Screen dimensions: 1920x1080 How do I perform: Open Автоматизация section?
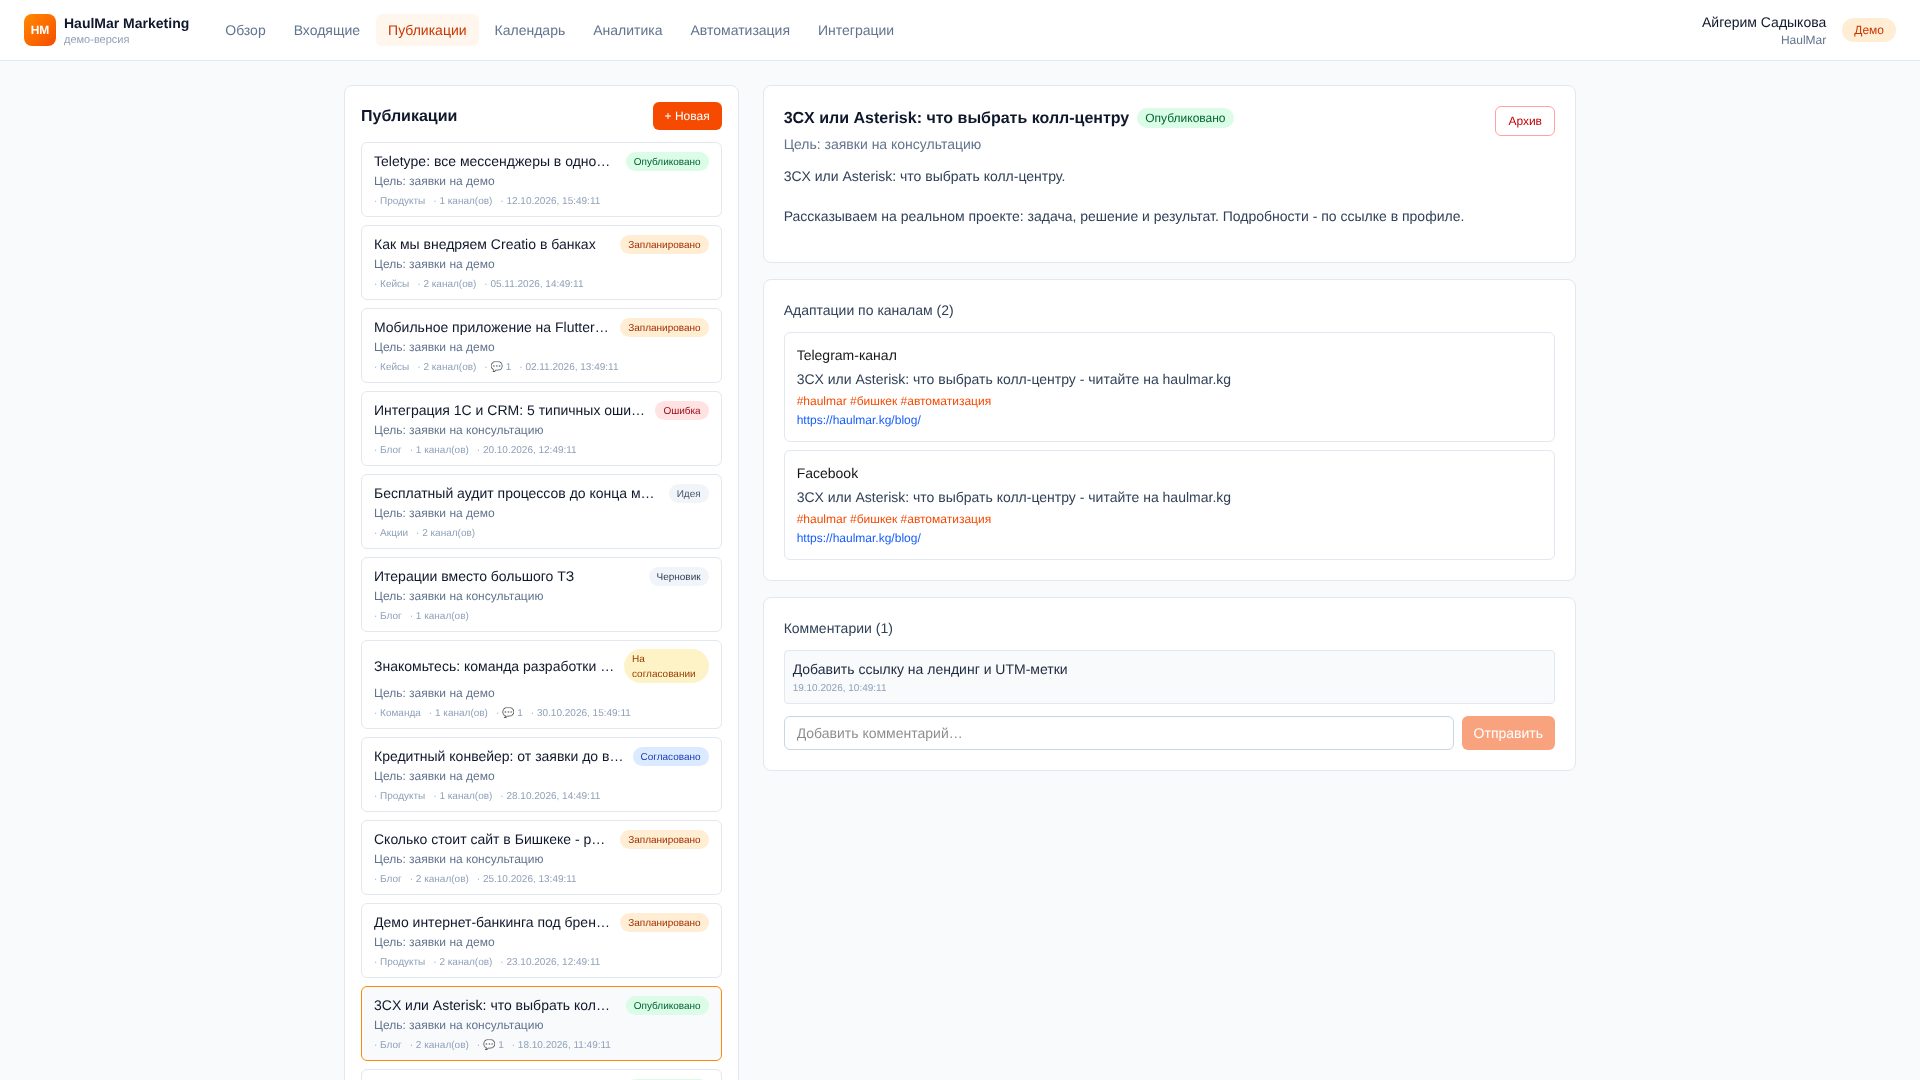pos(740,30)
